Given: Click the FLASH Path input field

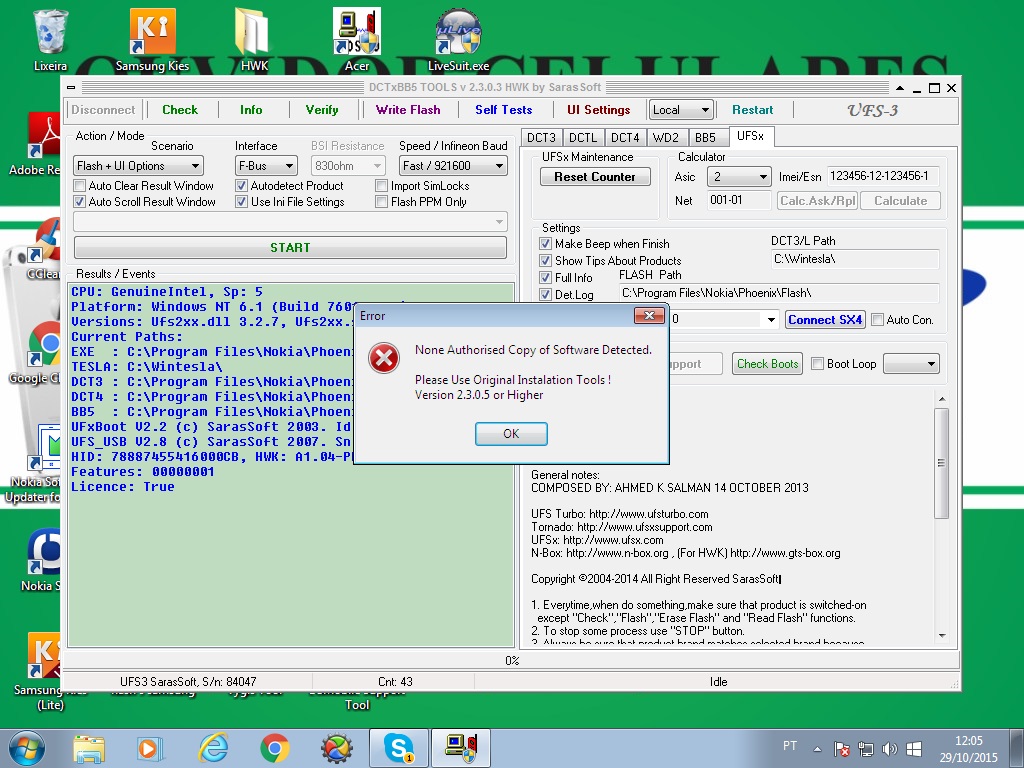Looking at the screenshot, I should (x=778, y=293).
